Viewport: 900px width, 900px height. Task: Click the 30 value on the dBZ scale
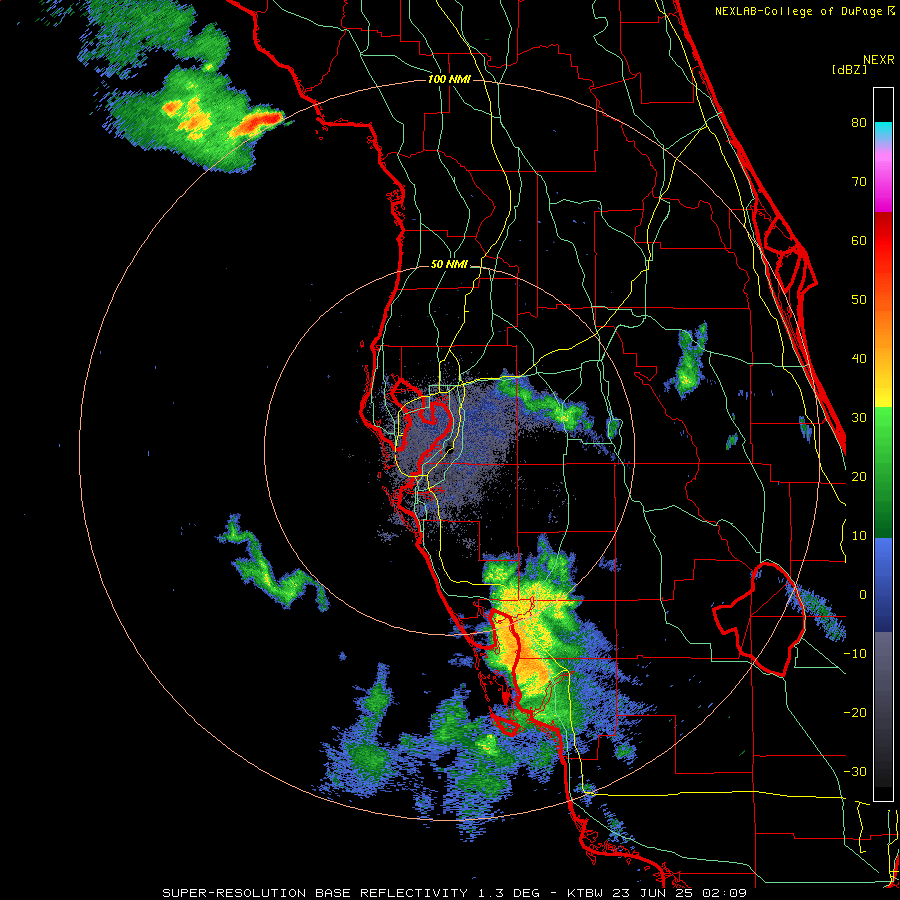859,418
